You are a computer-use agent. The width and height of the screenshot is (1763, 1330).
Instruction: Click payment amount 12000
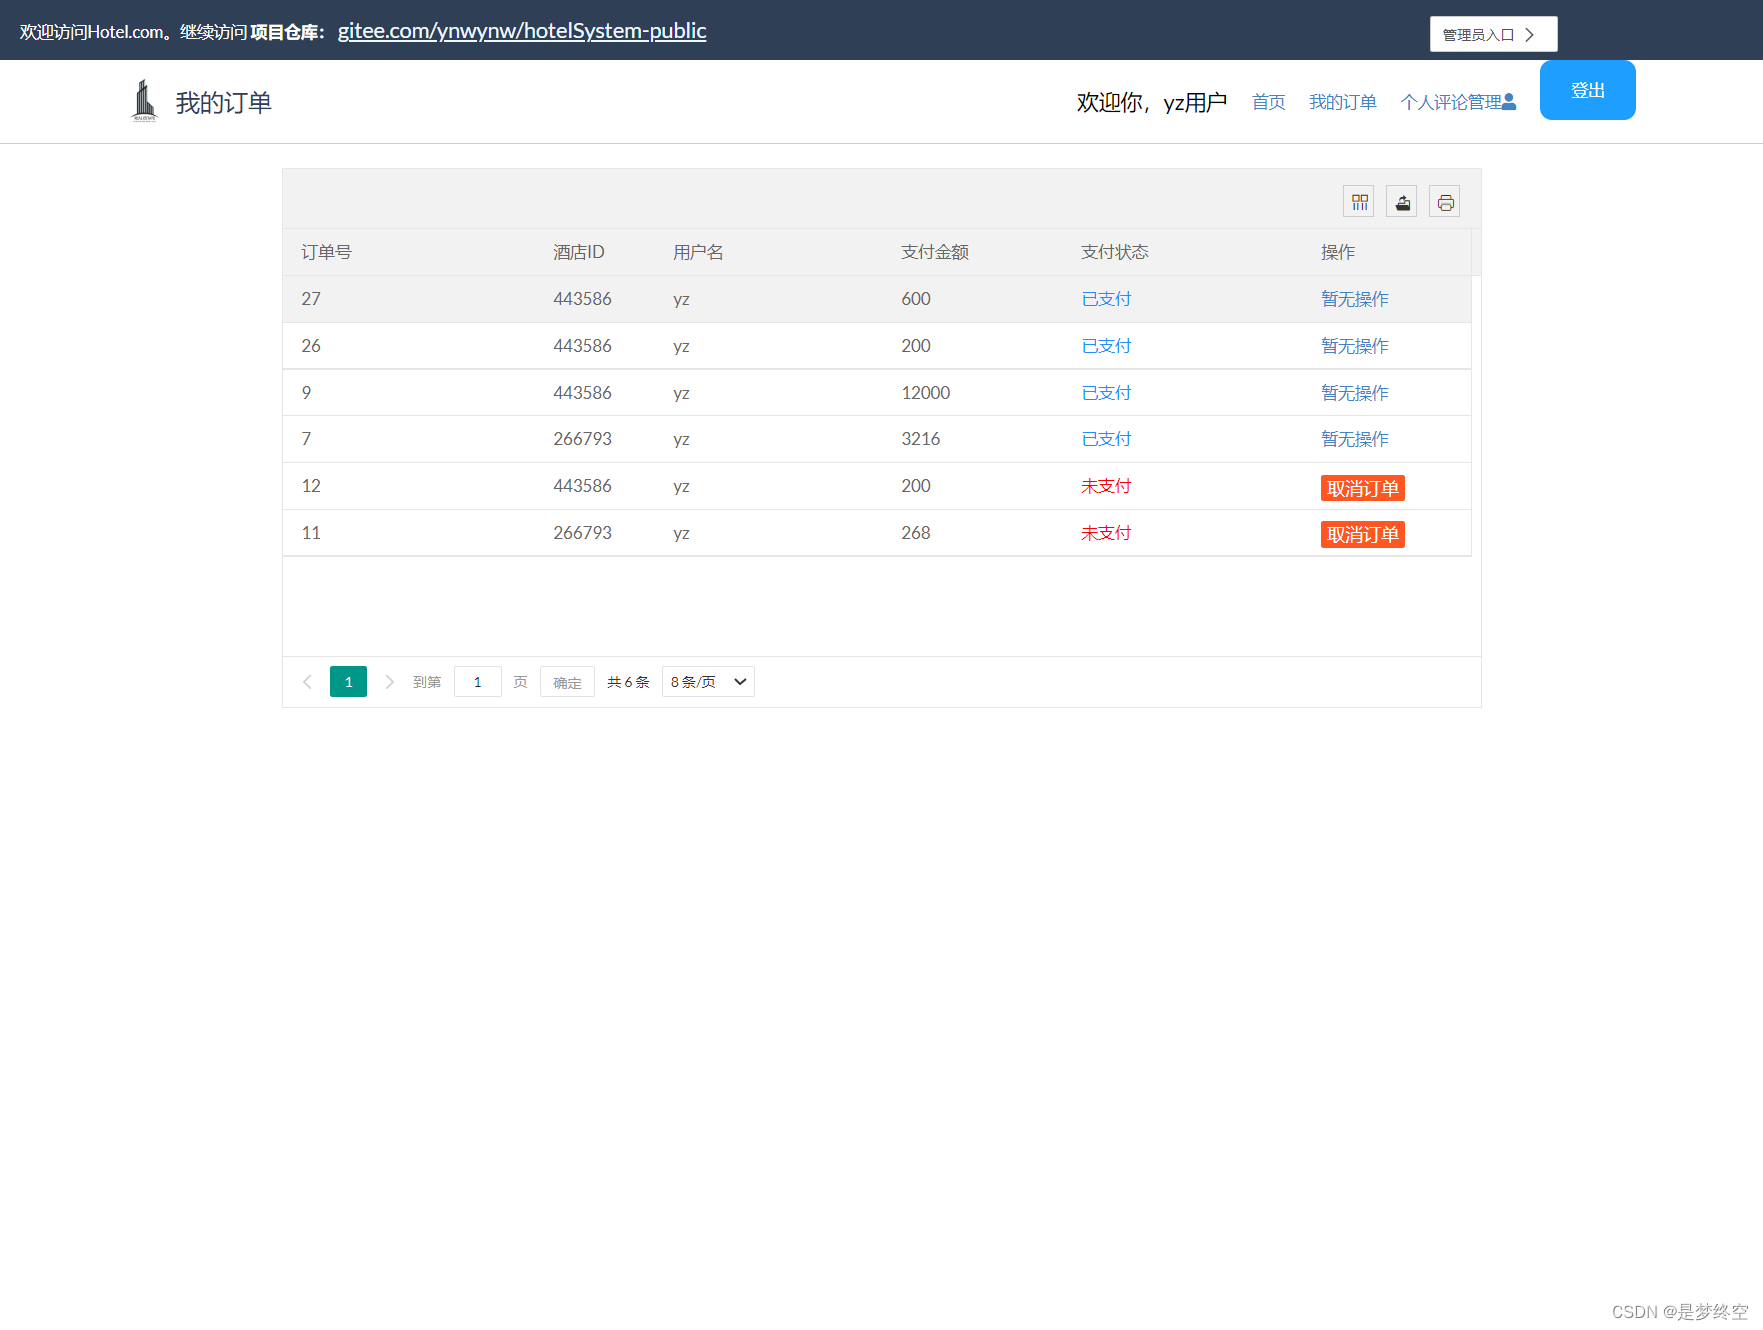tap(926, 393)
